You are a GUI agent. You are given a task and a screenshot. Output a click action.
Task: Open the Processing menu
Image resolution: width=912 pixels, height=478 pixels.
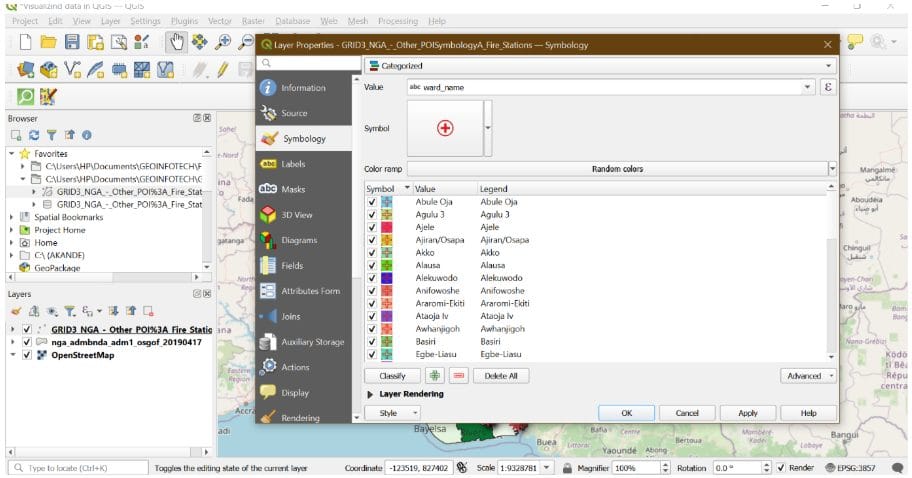[397, 21]
